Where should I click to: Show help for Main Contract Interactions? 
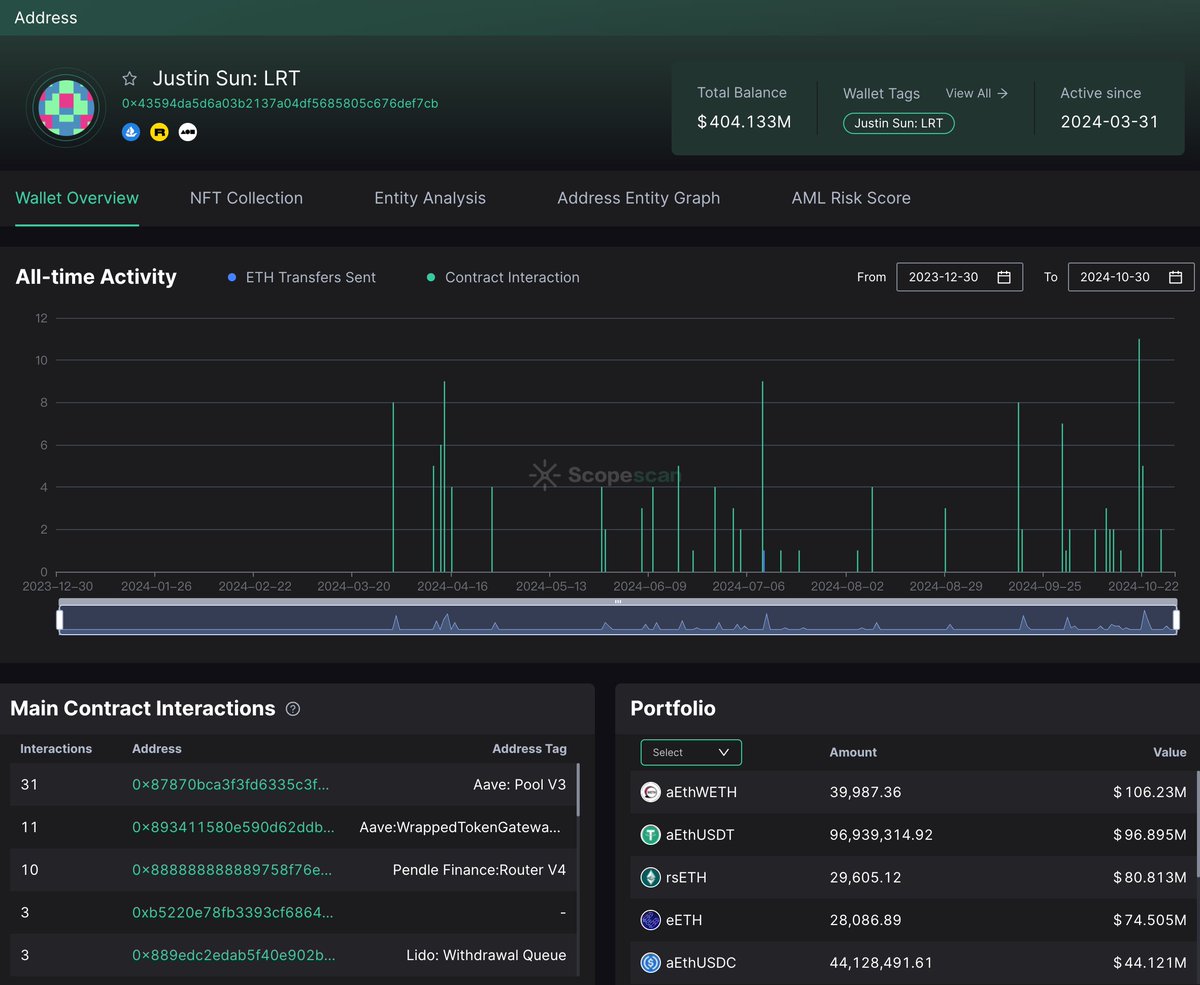coord(293,709)
